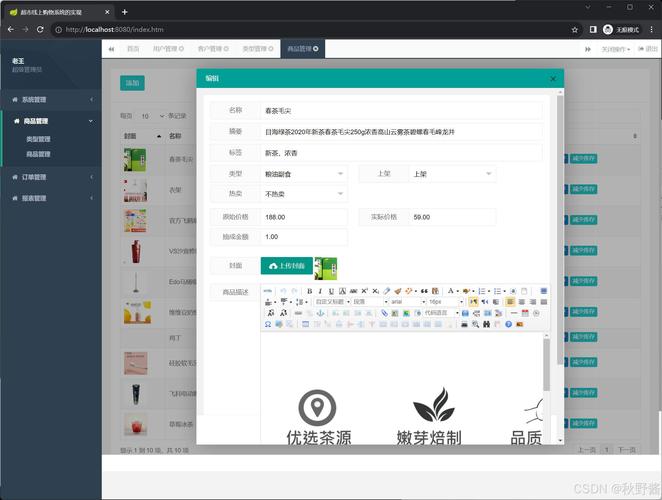Click the 名称 field containing 春茶毛尖

click(x=401, y=111)
